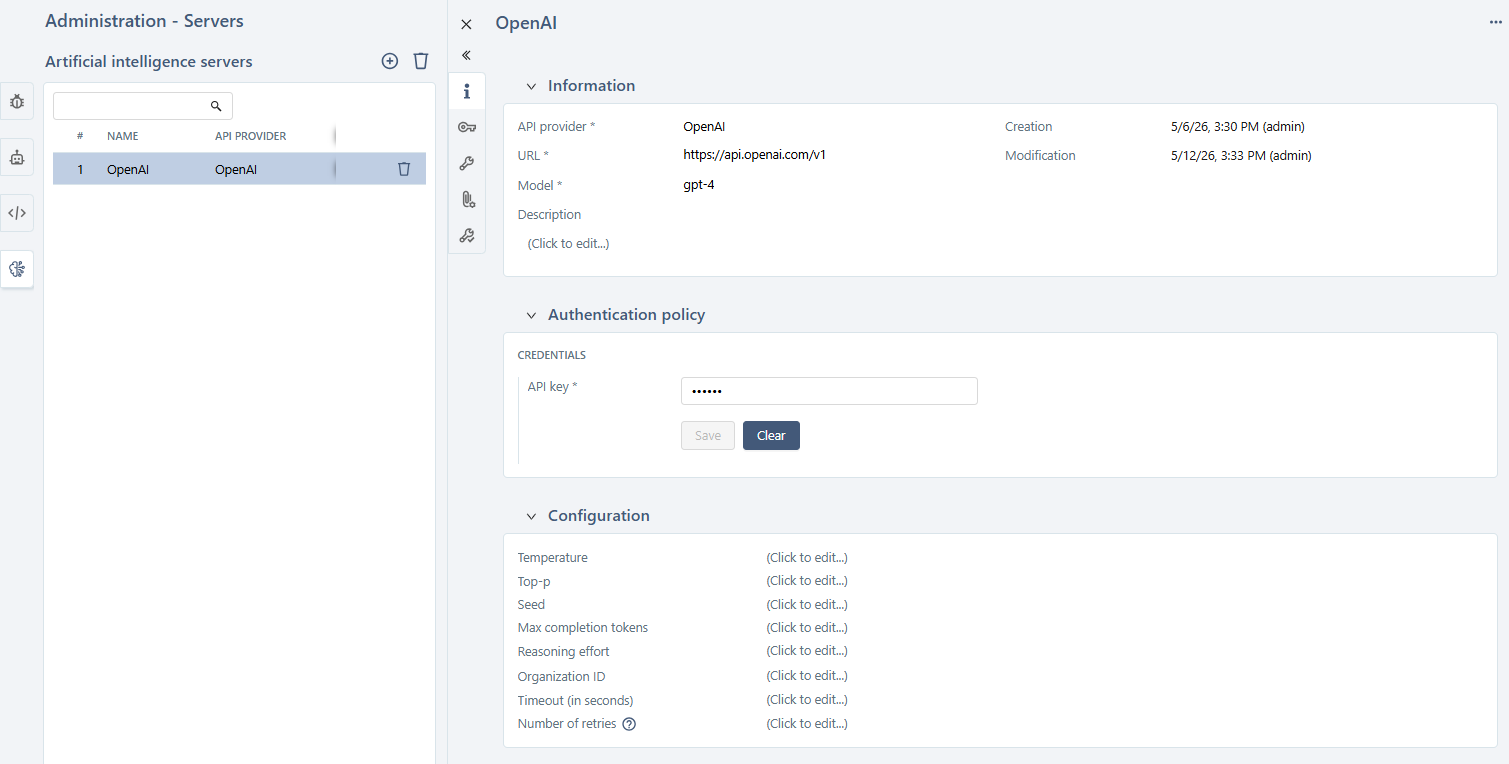Edit the Model value gpt-4
The image size is (1509, 764).
tap(699, 185)
